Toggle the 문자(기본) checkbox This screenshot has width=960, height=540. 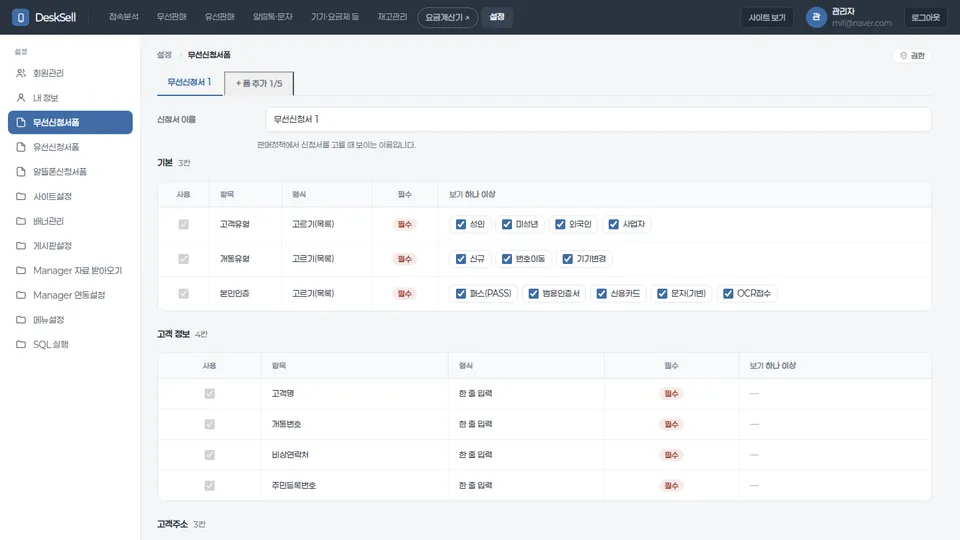(662, 294)
